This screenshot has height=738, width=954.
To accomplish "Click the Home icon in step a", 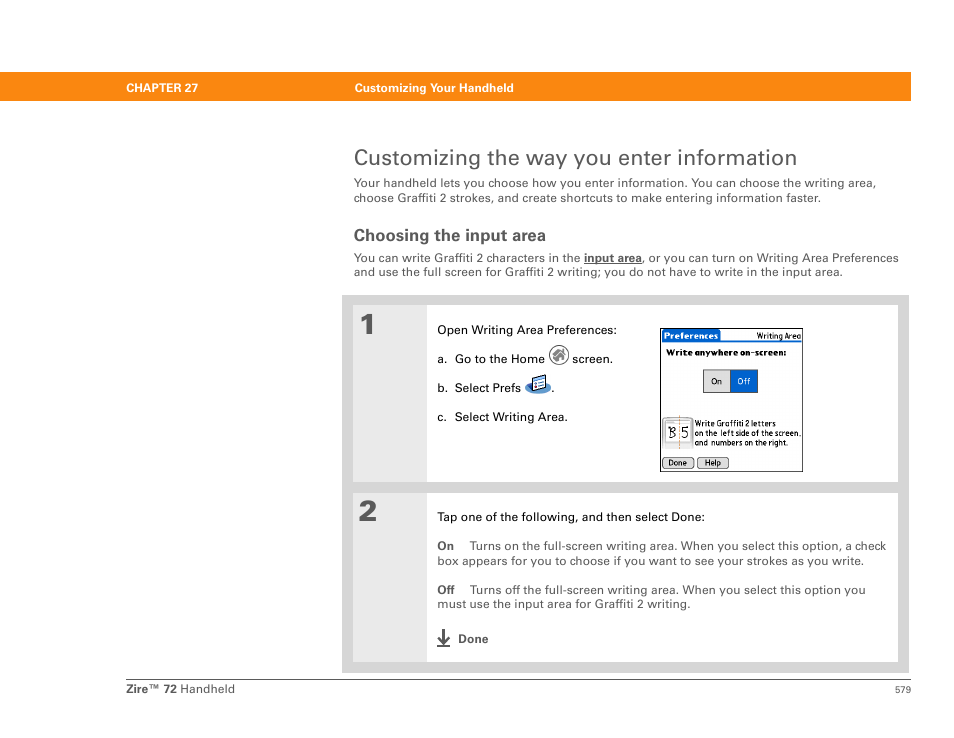I will click(x=559, y=356).
